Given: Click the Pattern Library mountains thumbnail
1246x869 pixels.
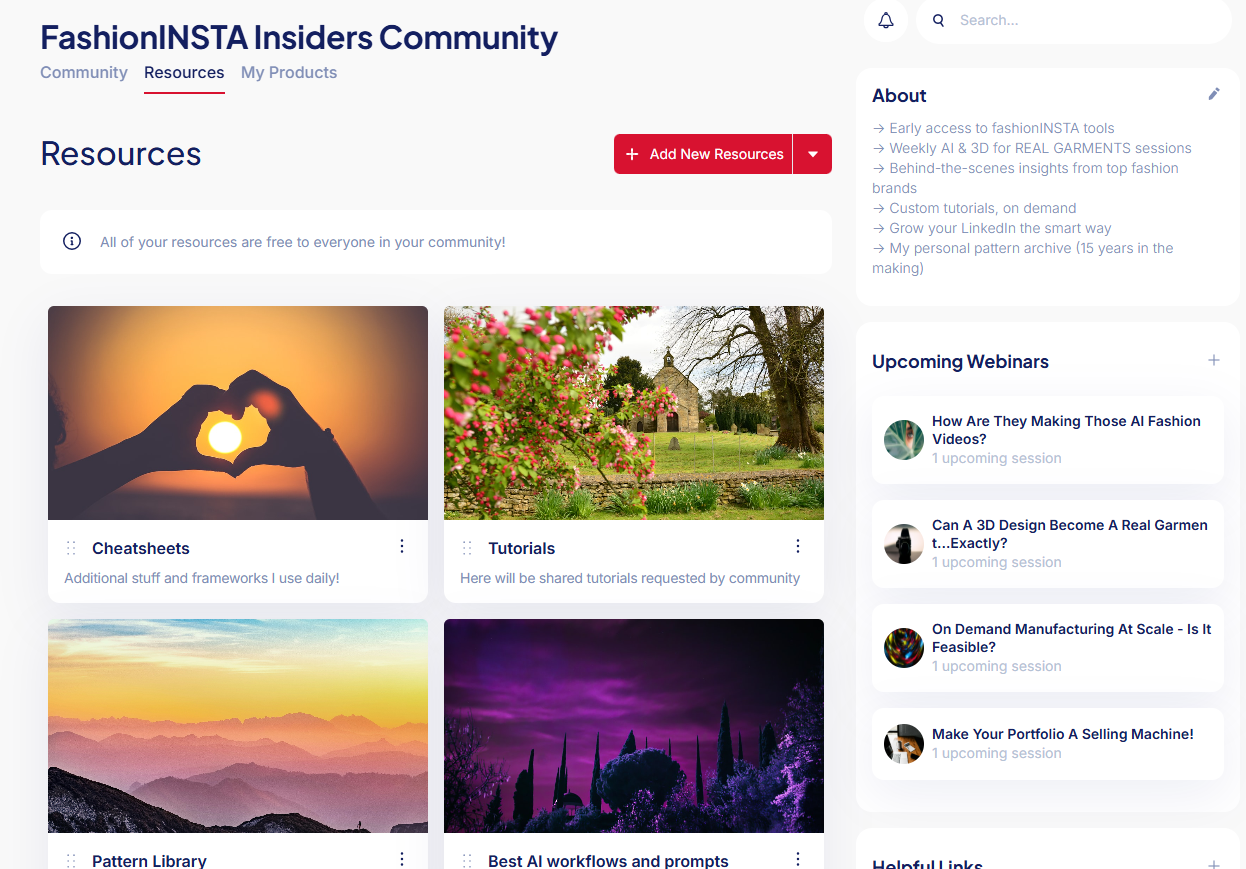Looking at the screenshot, I should point(238,726).
